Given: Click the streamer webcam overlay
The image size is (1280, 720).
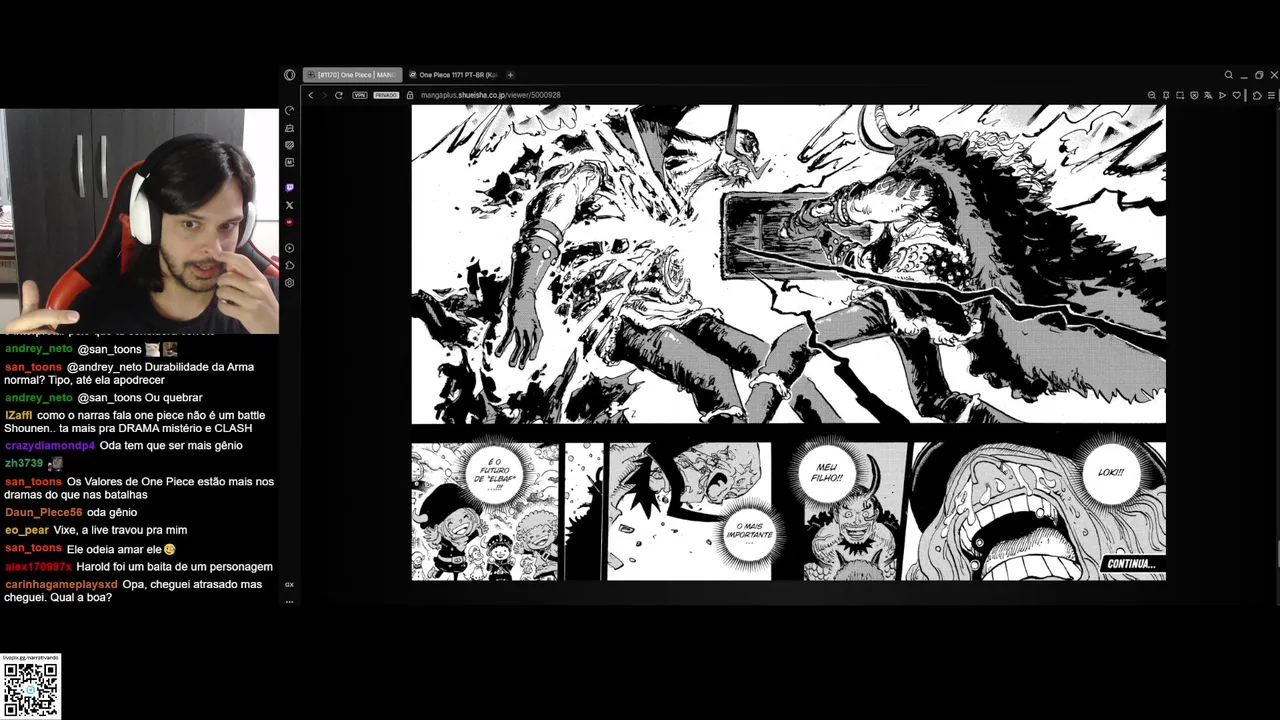Looking at the screenshot, I should (x=139, y=221).
